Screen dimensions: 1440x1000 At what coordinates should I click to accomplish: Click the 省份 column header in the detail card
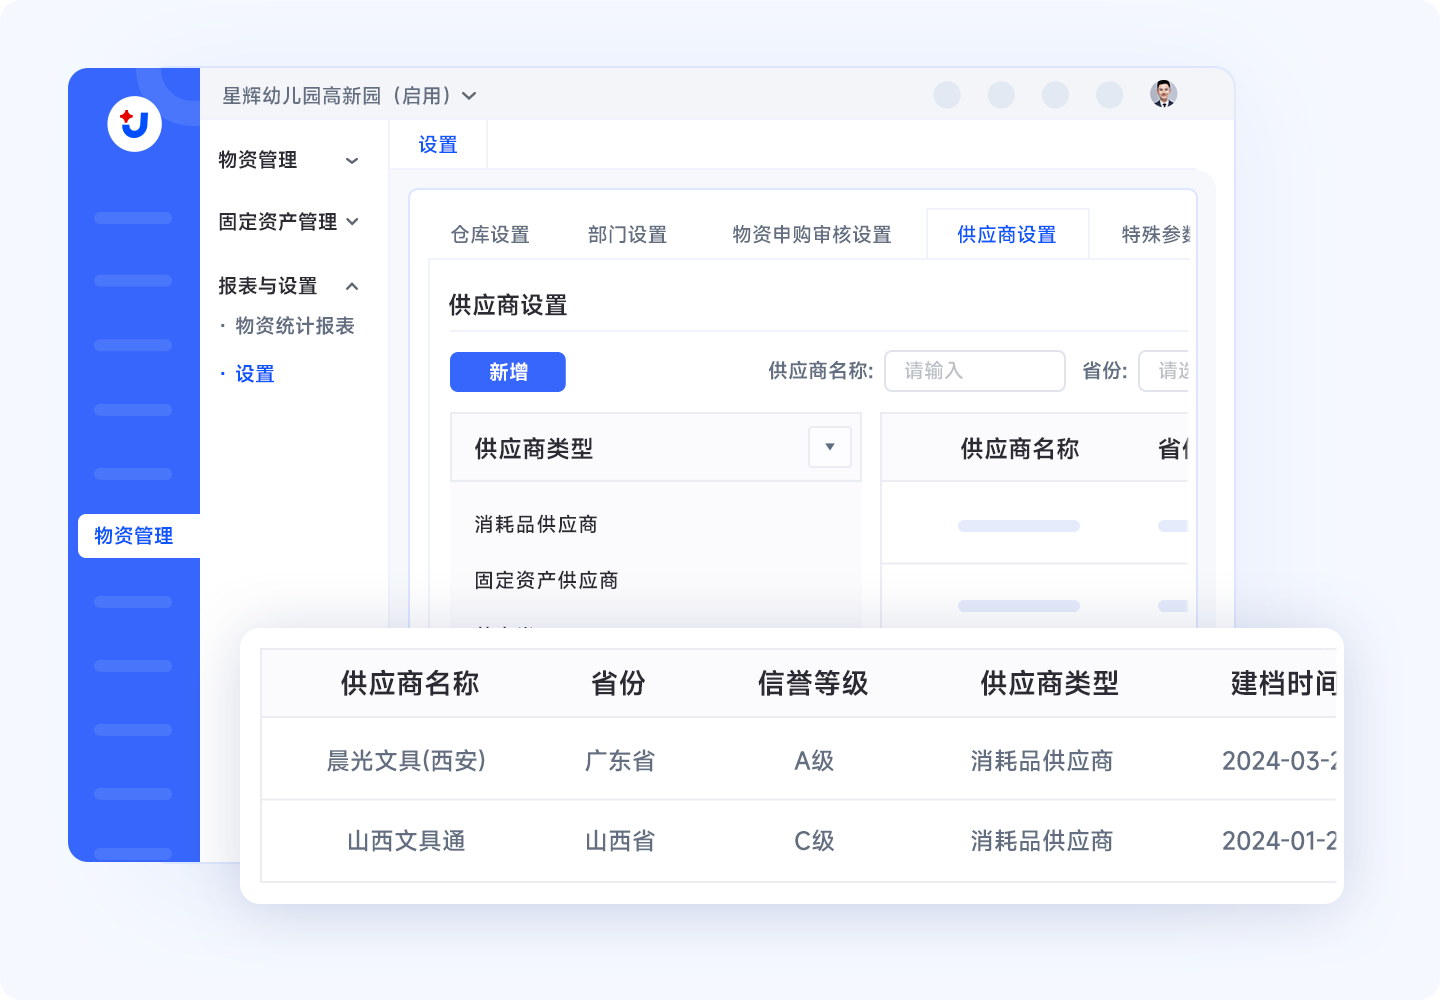pyautogui.click(x=618, y=684)
